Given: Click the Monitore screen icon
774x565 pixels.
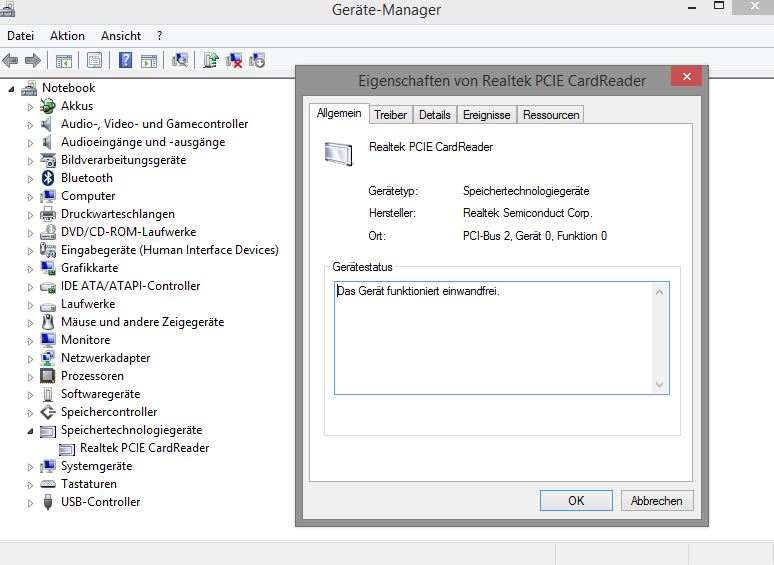Looking at the screenshot, I should click(48, 339).
